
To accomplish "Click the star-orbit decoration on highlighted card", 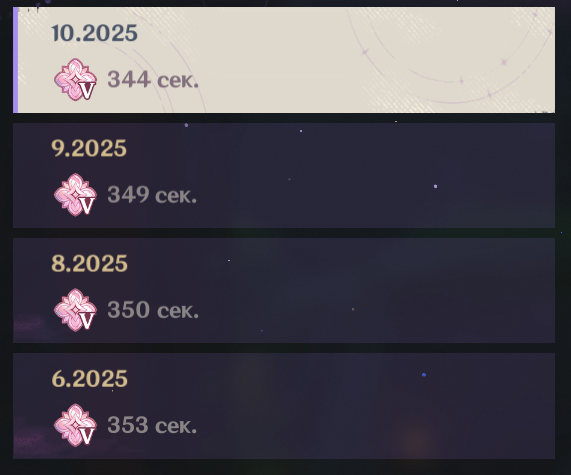I will tap(452, 55).
